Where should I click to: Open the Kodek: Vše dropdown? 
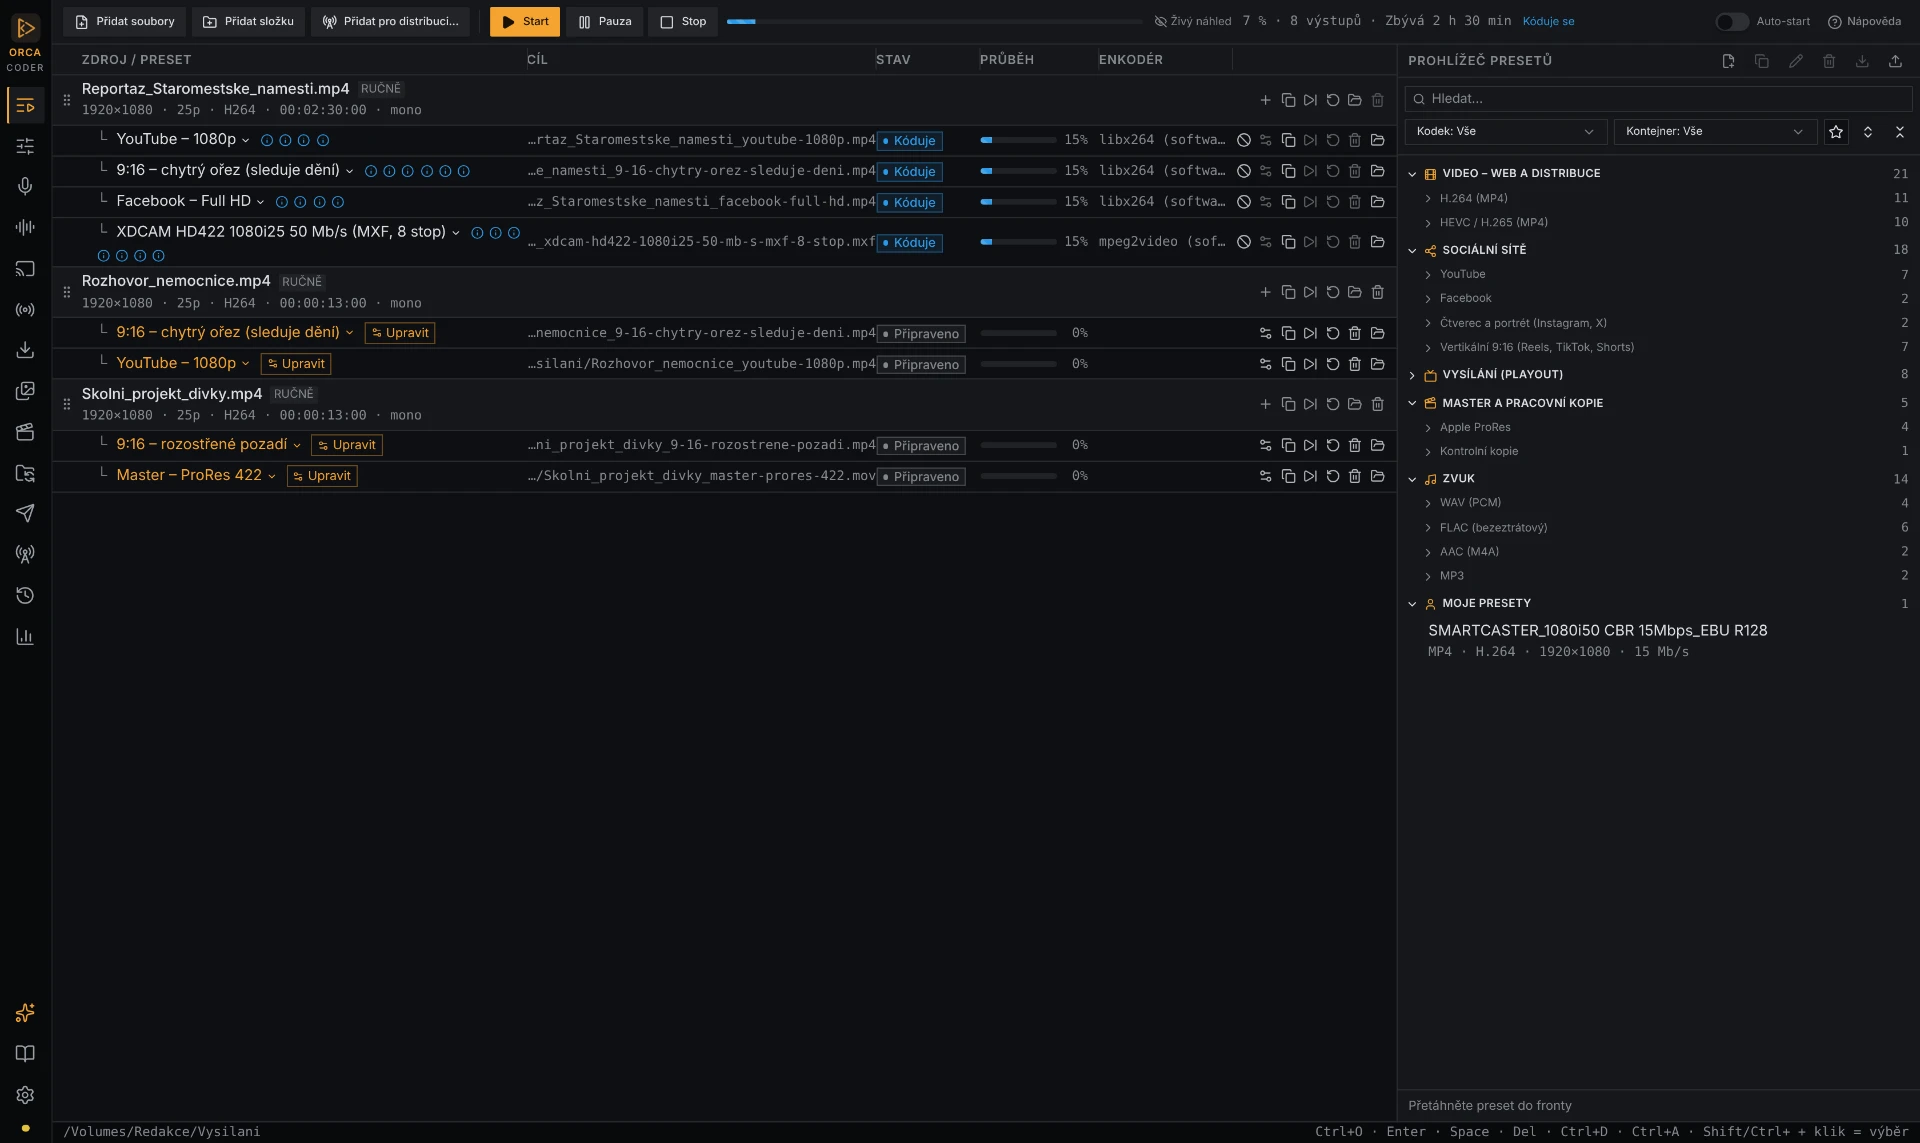(x=1505, y=132)
